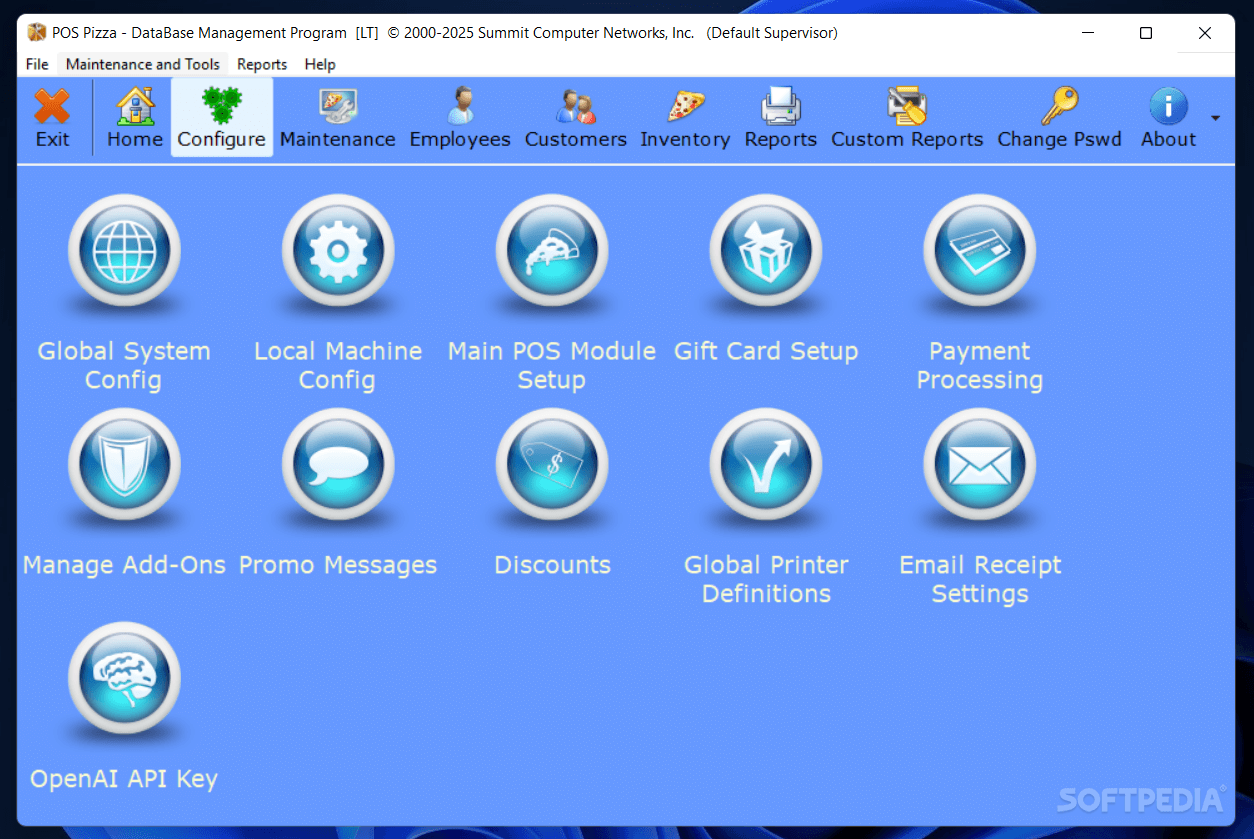Screen dimensions: 1254x839
Task: Go to Home in the toolbar
Action: (135, 118)
